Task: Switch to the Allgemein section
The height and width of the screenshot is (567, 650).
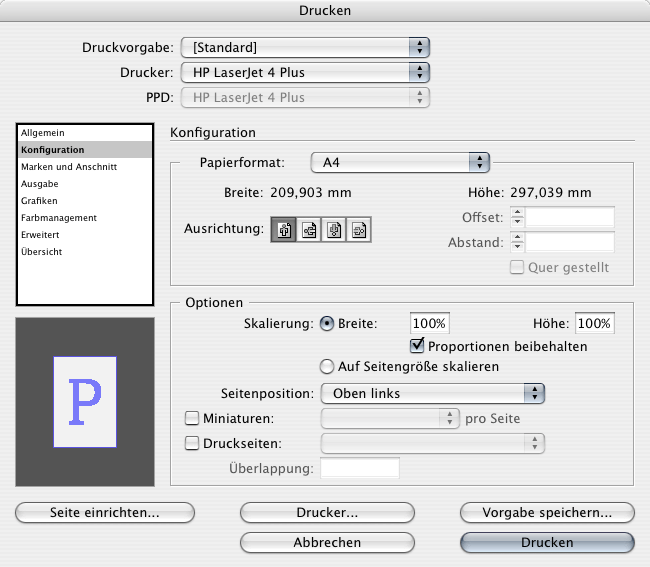Action: coord(42,133)
